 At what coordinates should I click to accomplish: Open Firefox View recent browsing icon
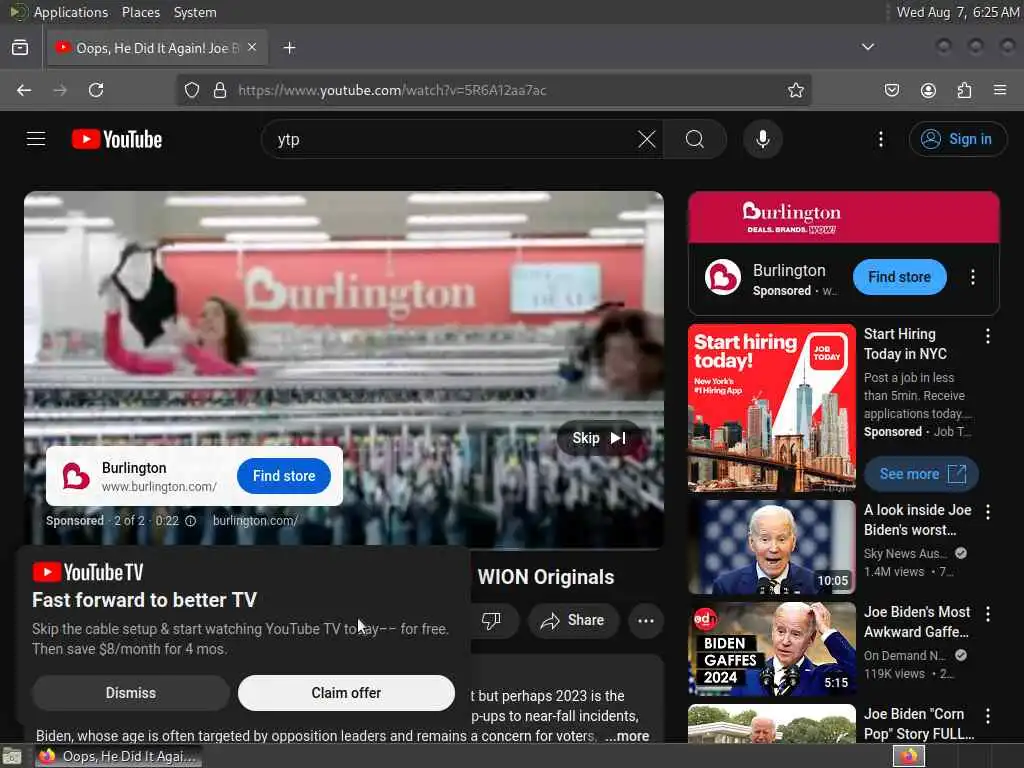click(x=20, y=48)
